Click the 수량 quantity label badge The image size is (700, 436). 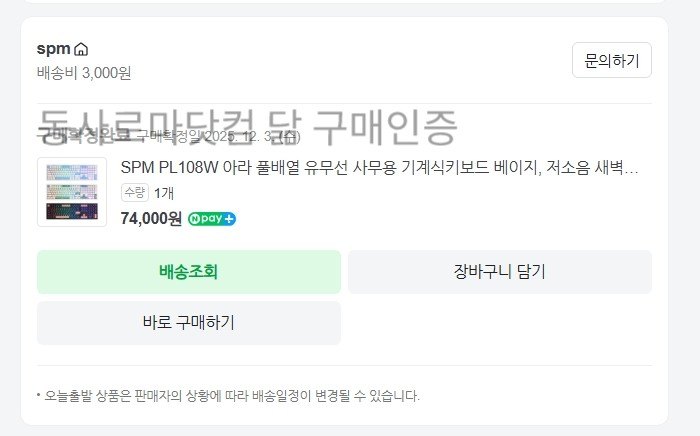tap(134, 192)
